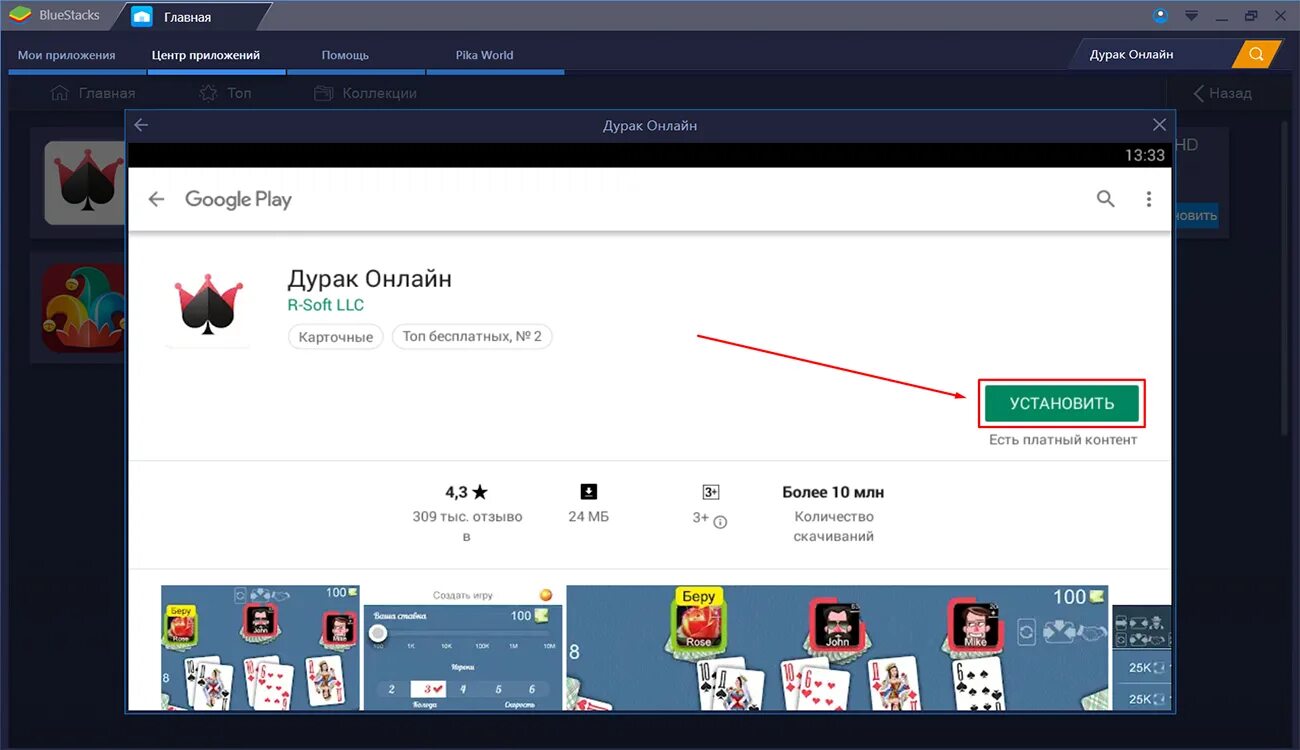This screenshot has width=1300, height=750.
Task: Click the 3+ info circle icon
Action: (720, 521)
